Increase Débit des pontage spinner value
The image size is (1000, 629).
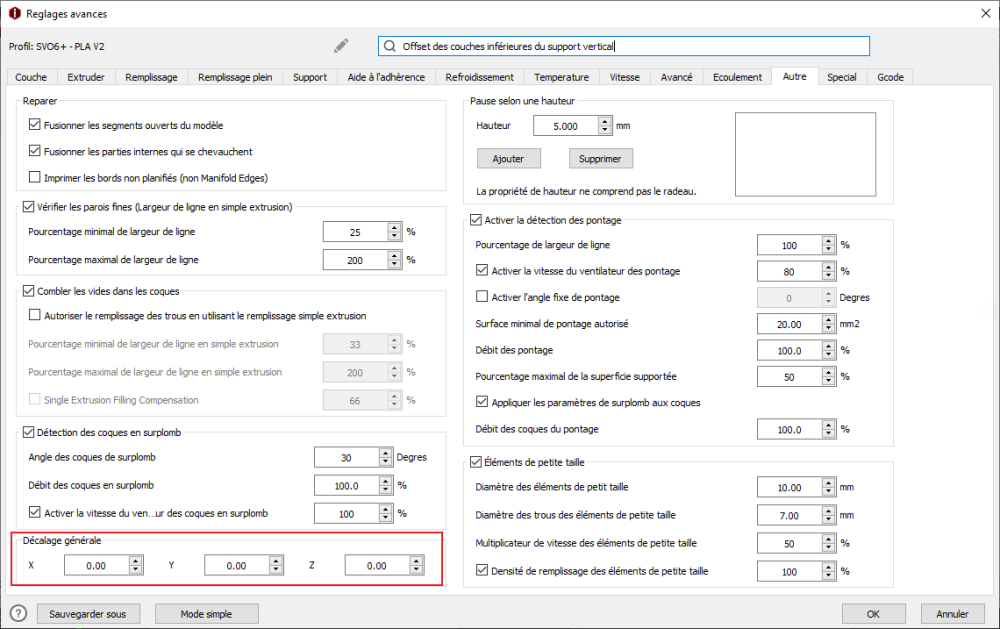828,346
